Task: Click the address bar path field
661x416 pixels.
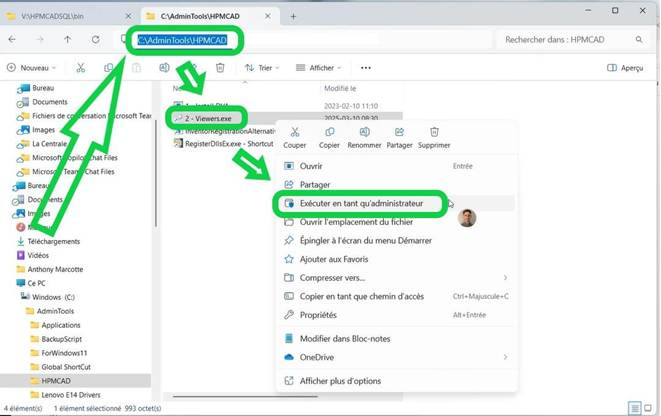Action: (x=304, y=40)
